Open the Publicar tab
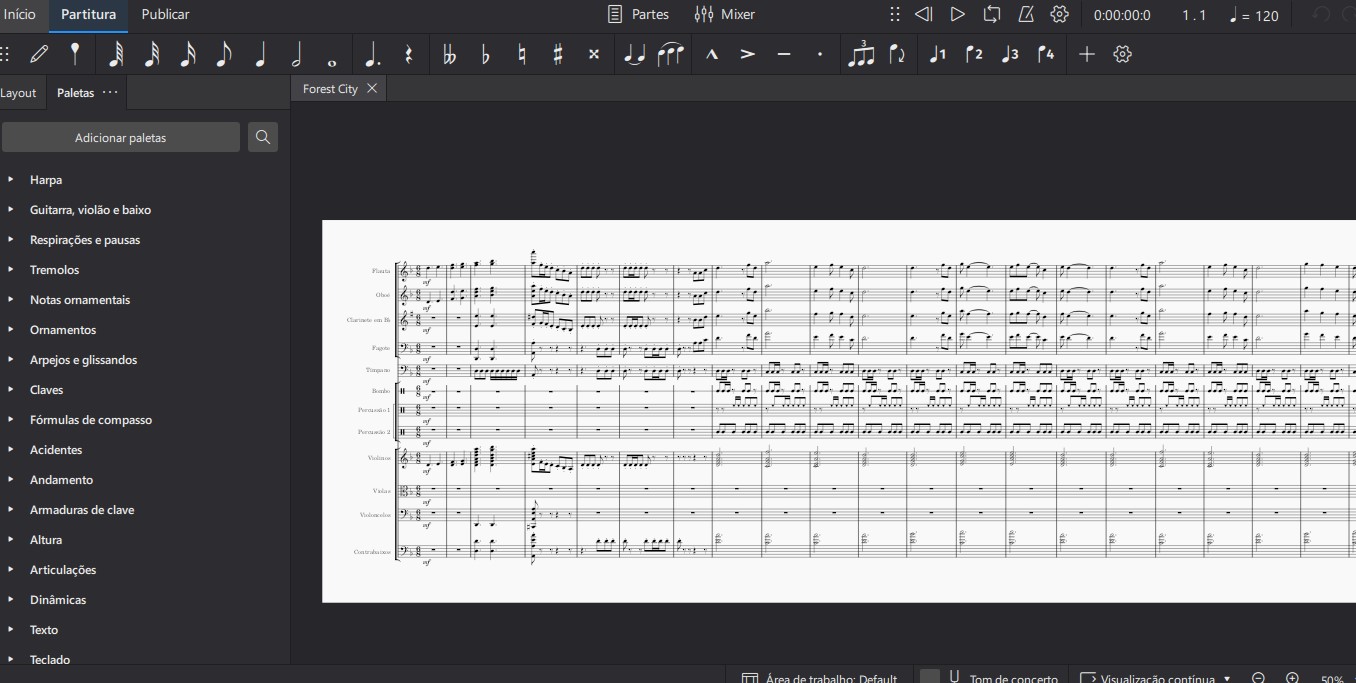This screenshot has height=683, width=1356. [165, 15]
